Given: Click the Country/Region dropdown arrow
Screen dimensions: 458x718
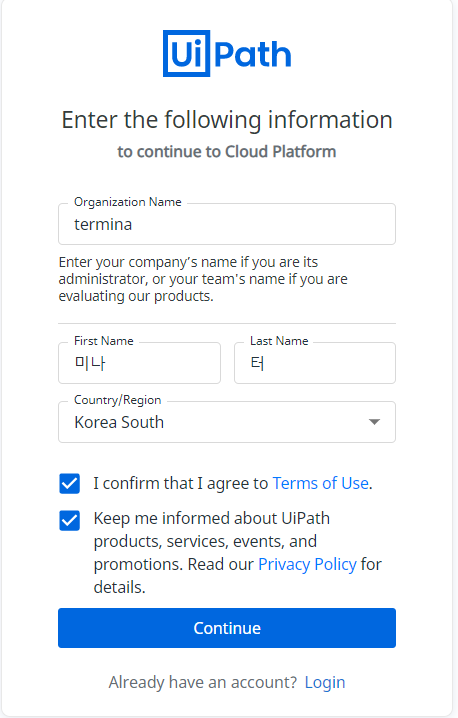Looking at the screenshot, I should coord(374,422).
